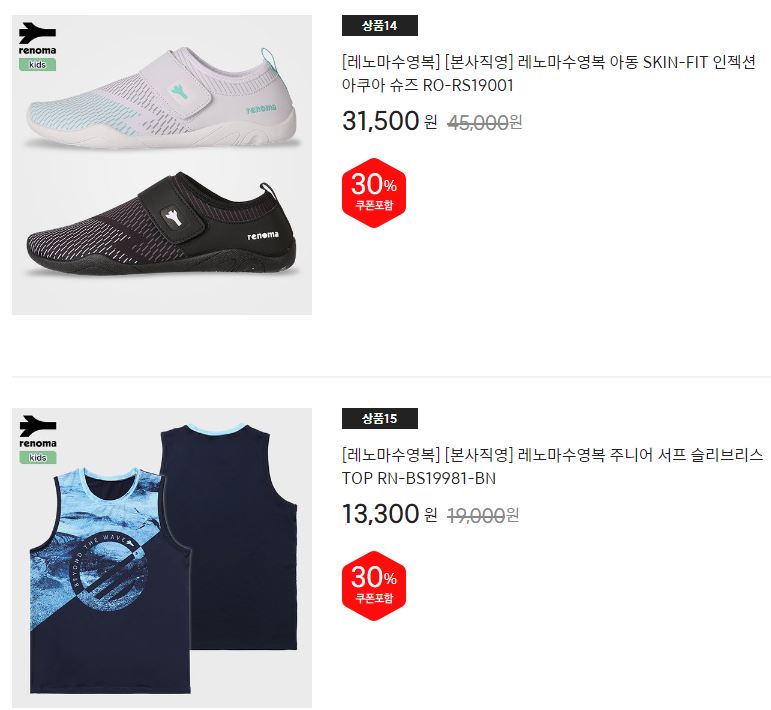Screen dimensions: 771x710
Task: Click the green kids badge on shoe image
Action: click(37, 64)
